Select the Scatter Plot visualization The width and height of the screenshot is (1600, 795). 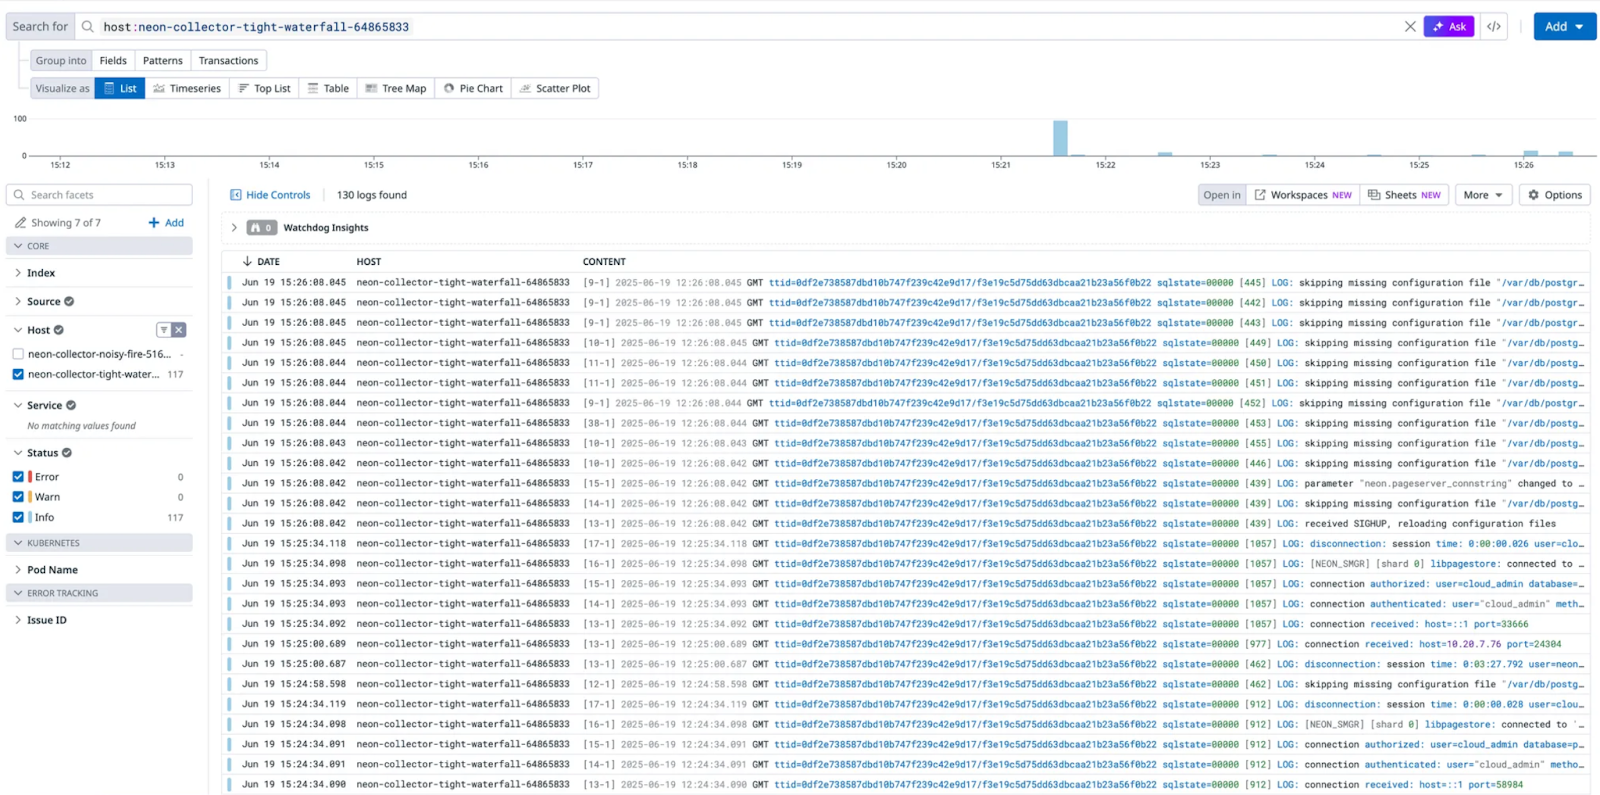[x=555, y=88]
